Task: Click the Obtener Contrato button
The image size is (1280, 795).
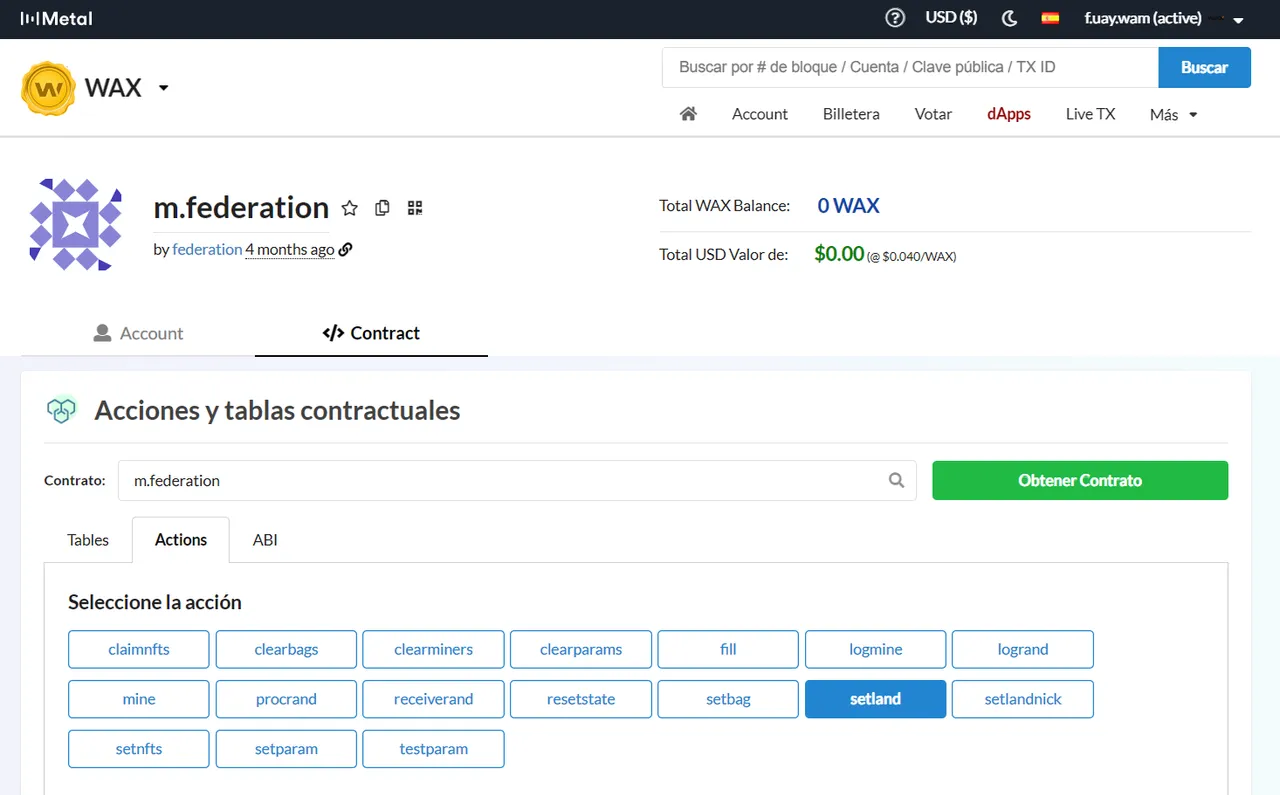Action: tap(1080, 480)
